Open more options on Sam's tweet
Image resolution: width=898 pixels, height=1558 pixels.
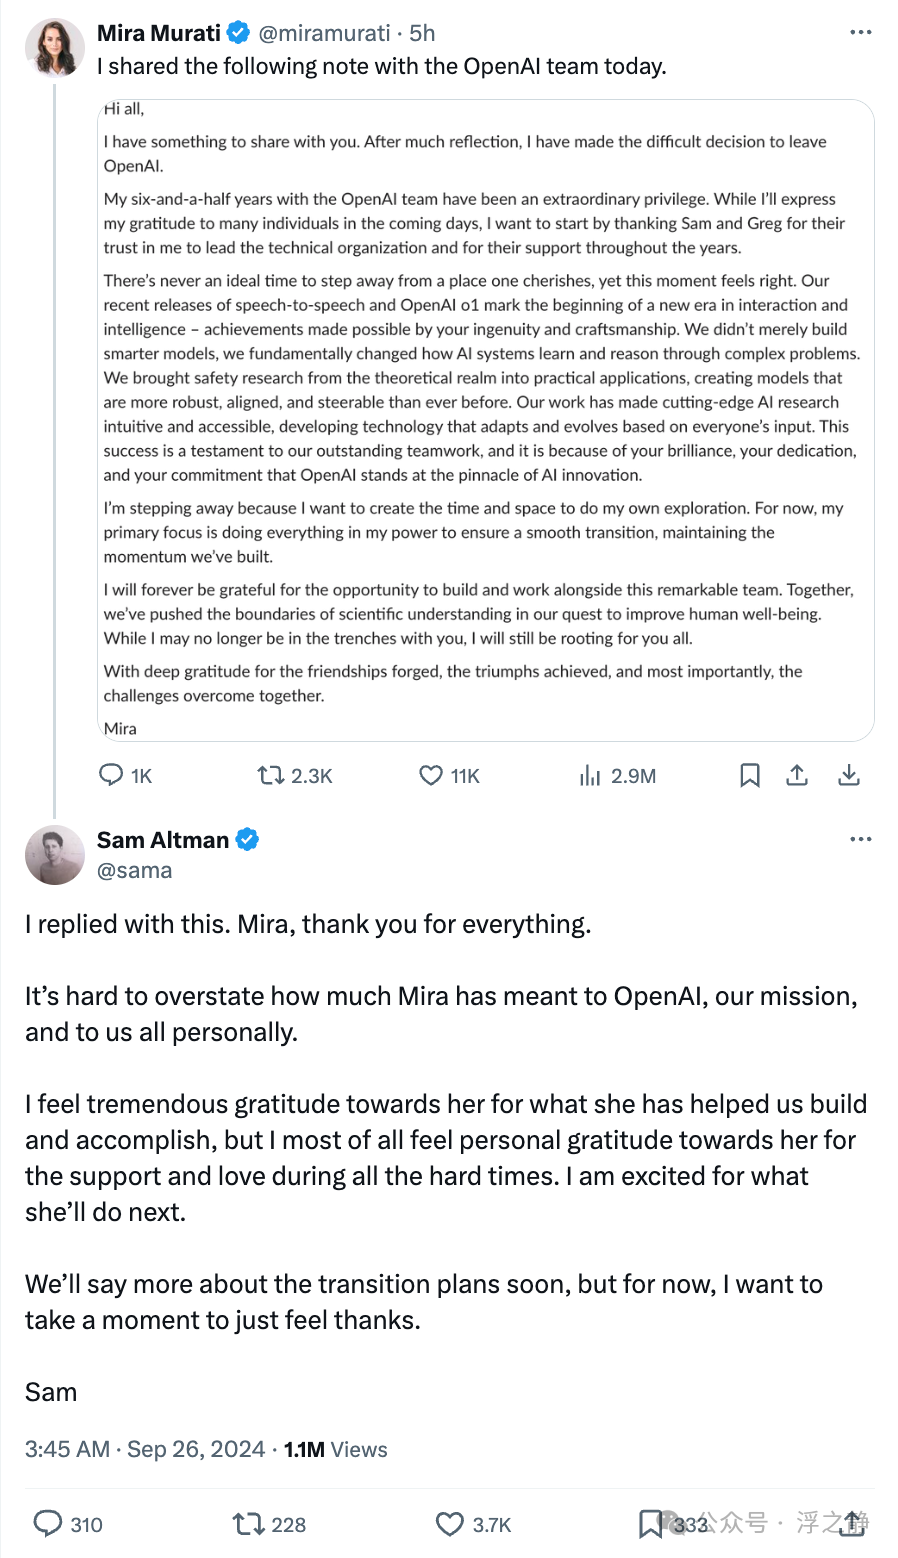tap(860, 839)
